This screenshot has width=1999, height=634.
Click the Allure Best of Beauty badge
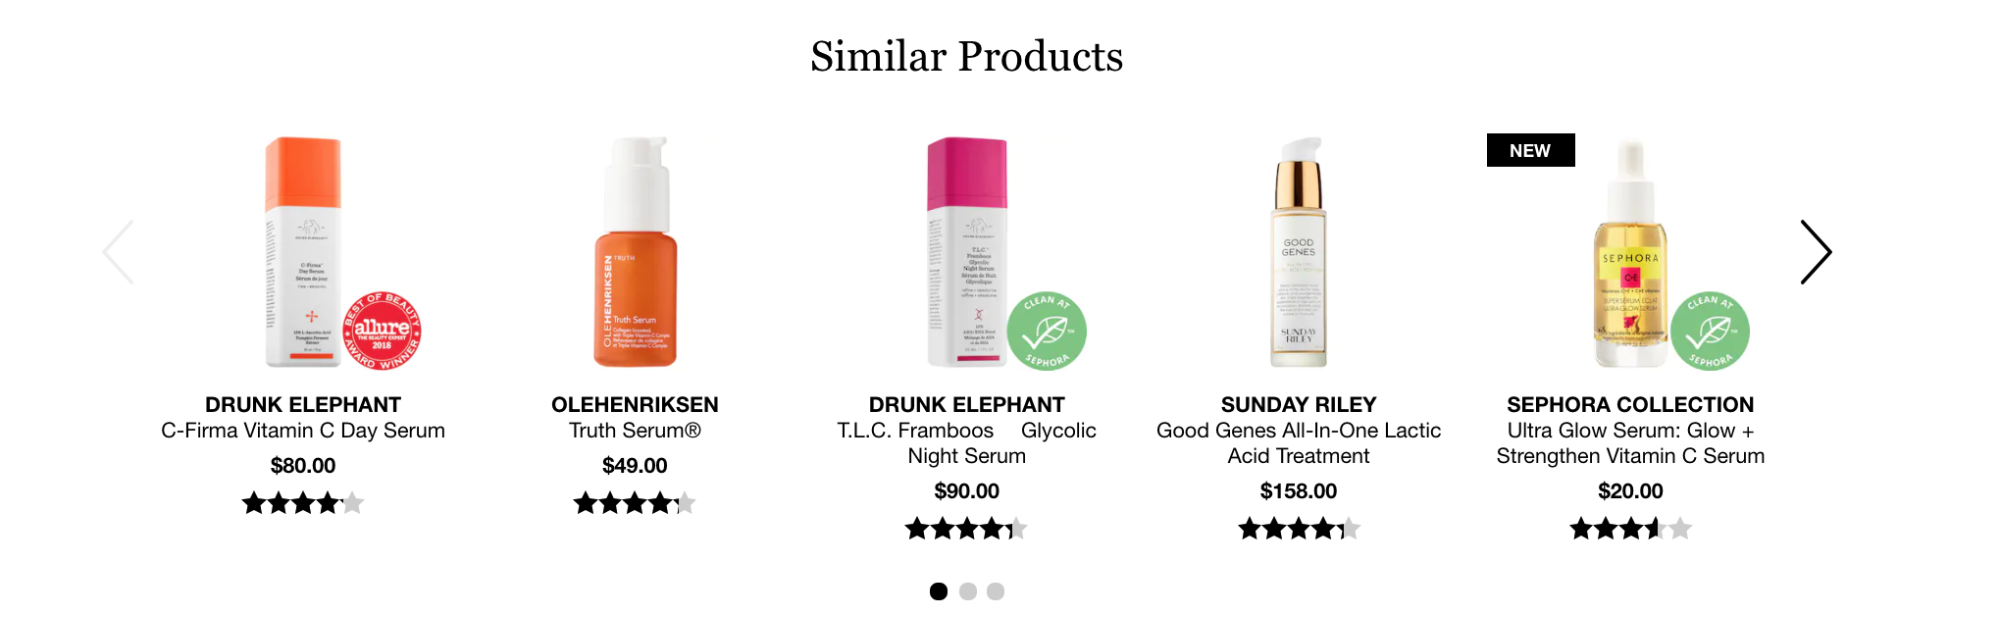pyautogui.click(x=382, y=331)
